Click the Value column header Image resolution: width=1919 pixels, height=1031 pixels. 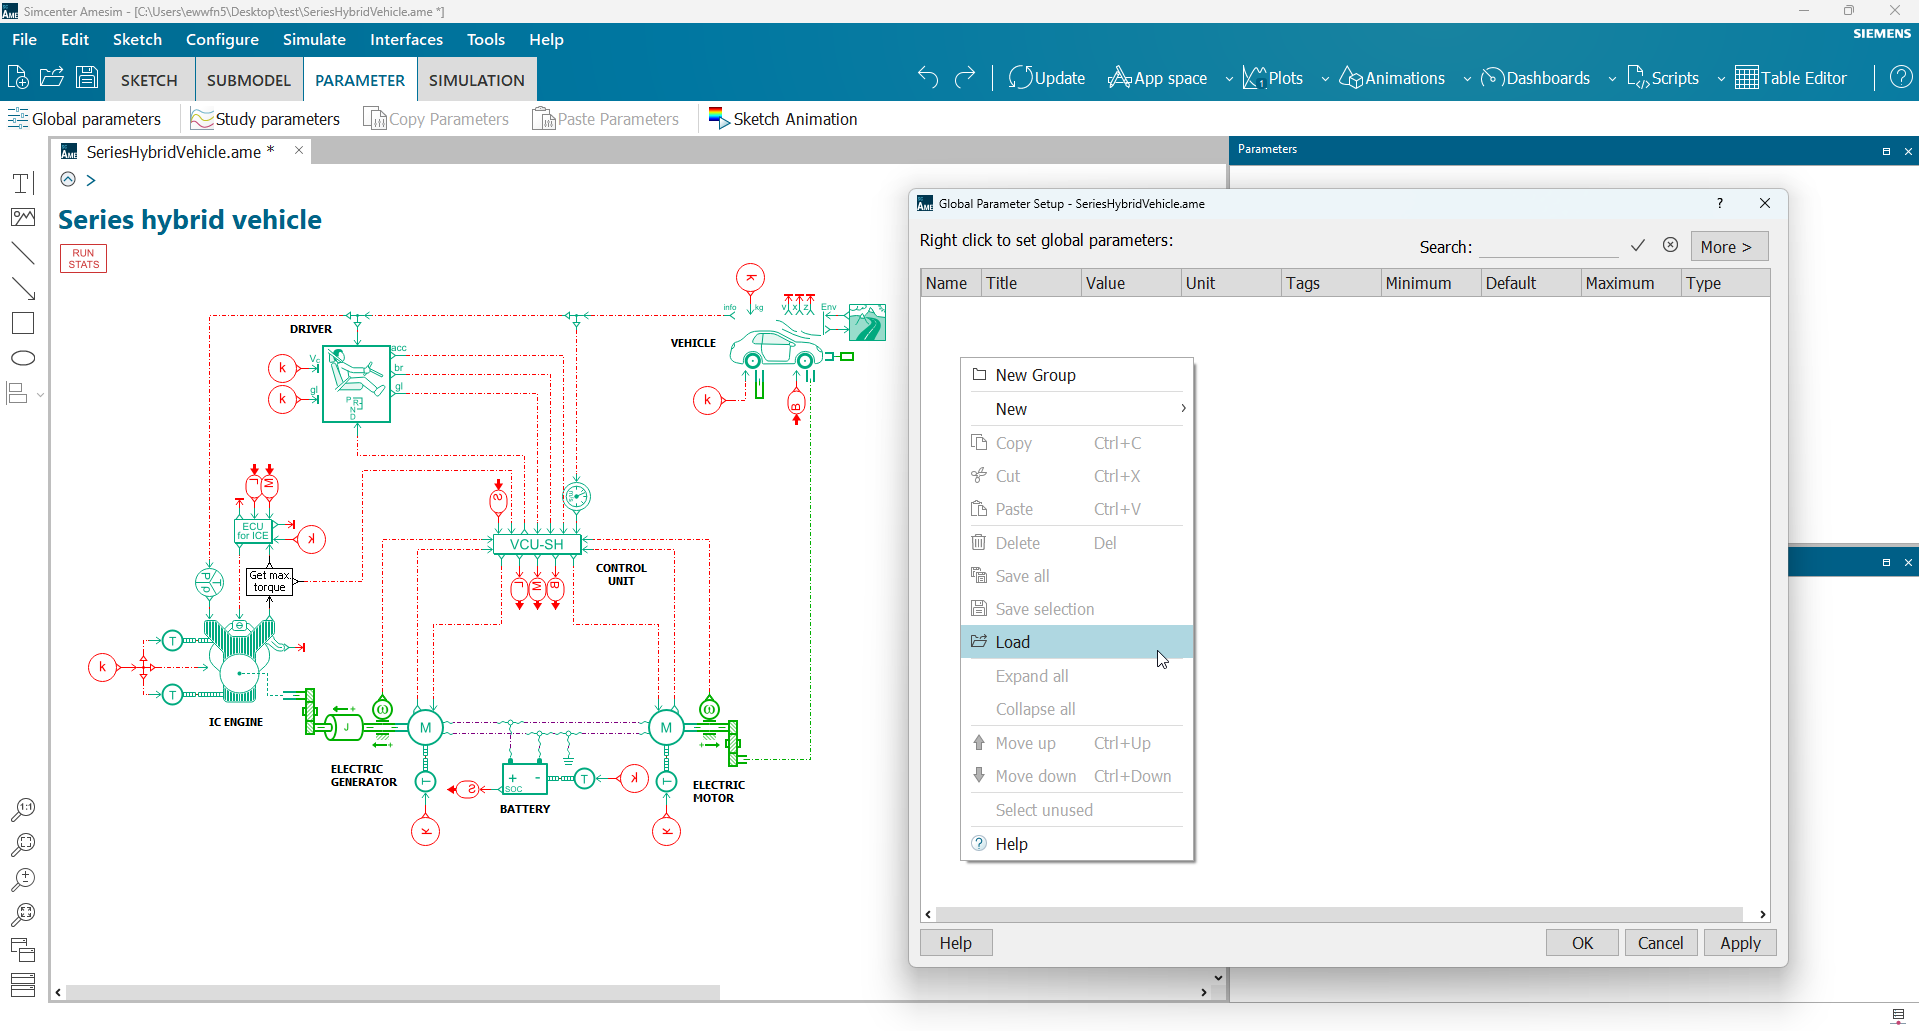[x=1130, y=283]
